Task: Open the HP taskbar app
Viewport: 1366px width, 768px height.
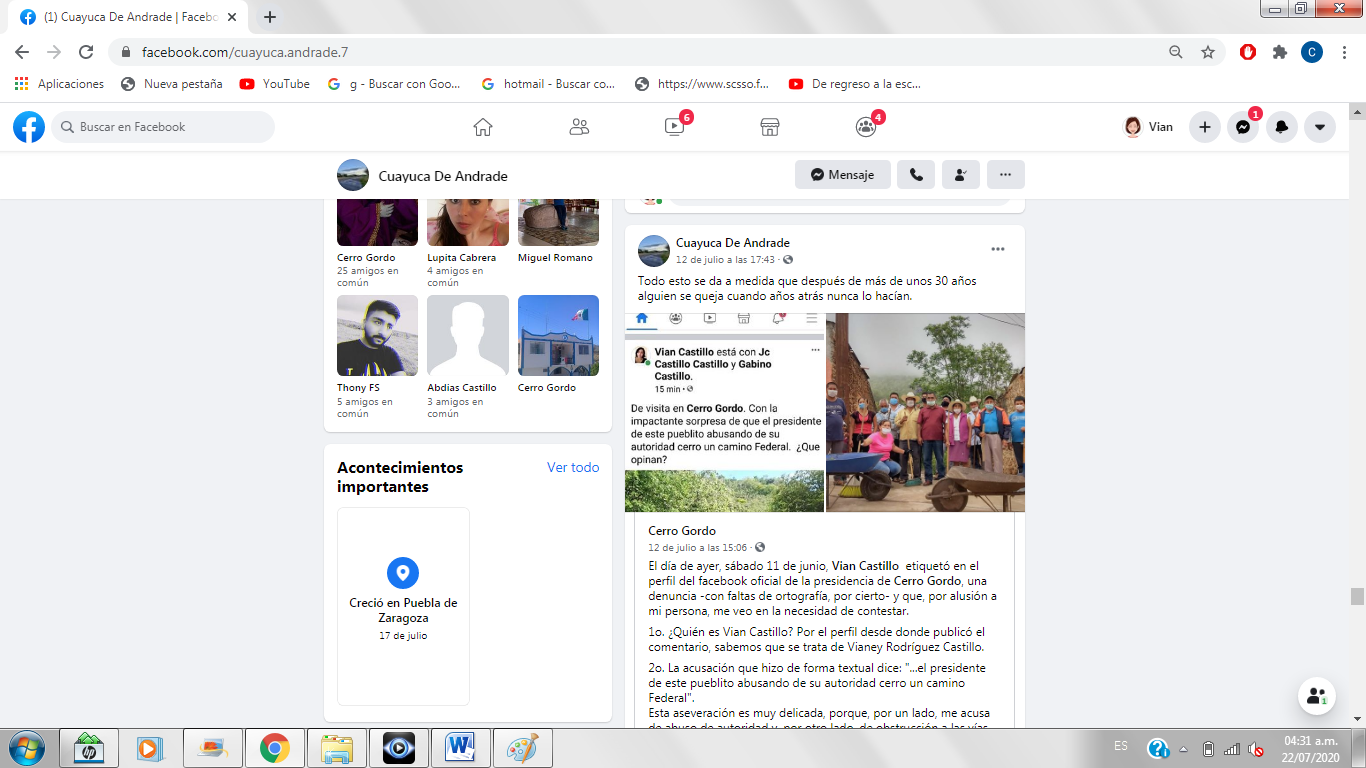Action: pyautogui.click(x=89, y=748)
